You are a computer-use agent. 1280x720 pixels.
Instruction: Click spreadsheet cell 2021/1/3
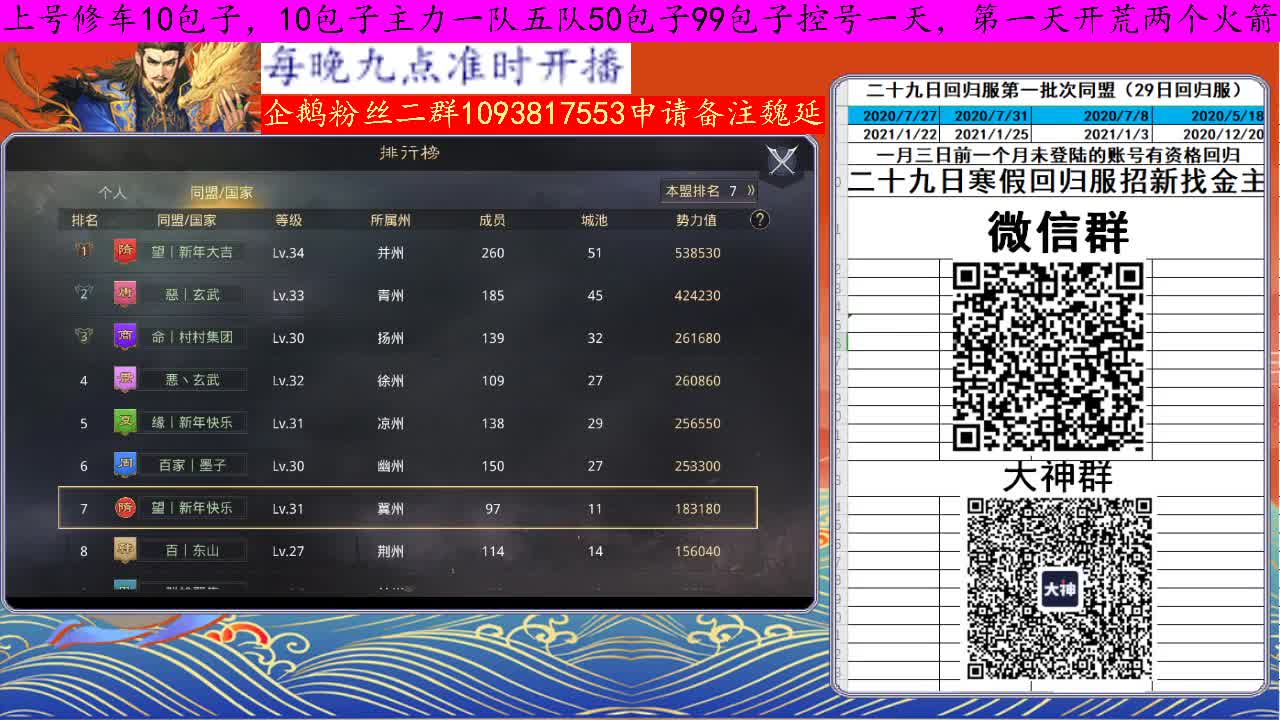(x=1116, y=134)
